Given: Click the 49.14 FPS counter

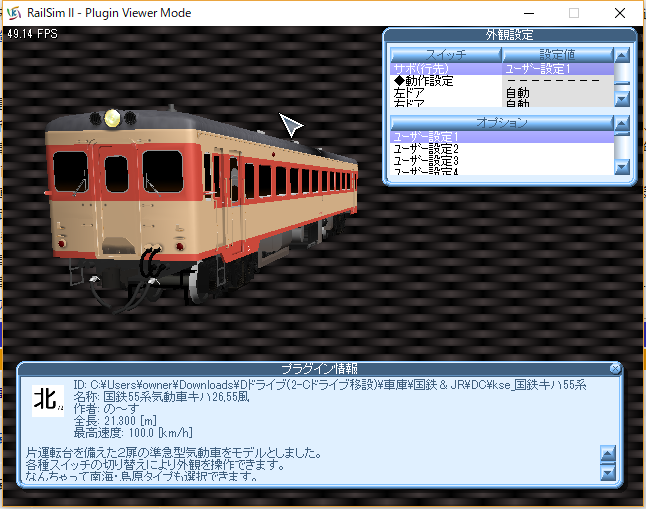Looking at the screenshot, I should pyautogui.click(x=33, y=34).
